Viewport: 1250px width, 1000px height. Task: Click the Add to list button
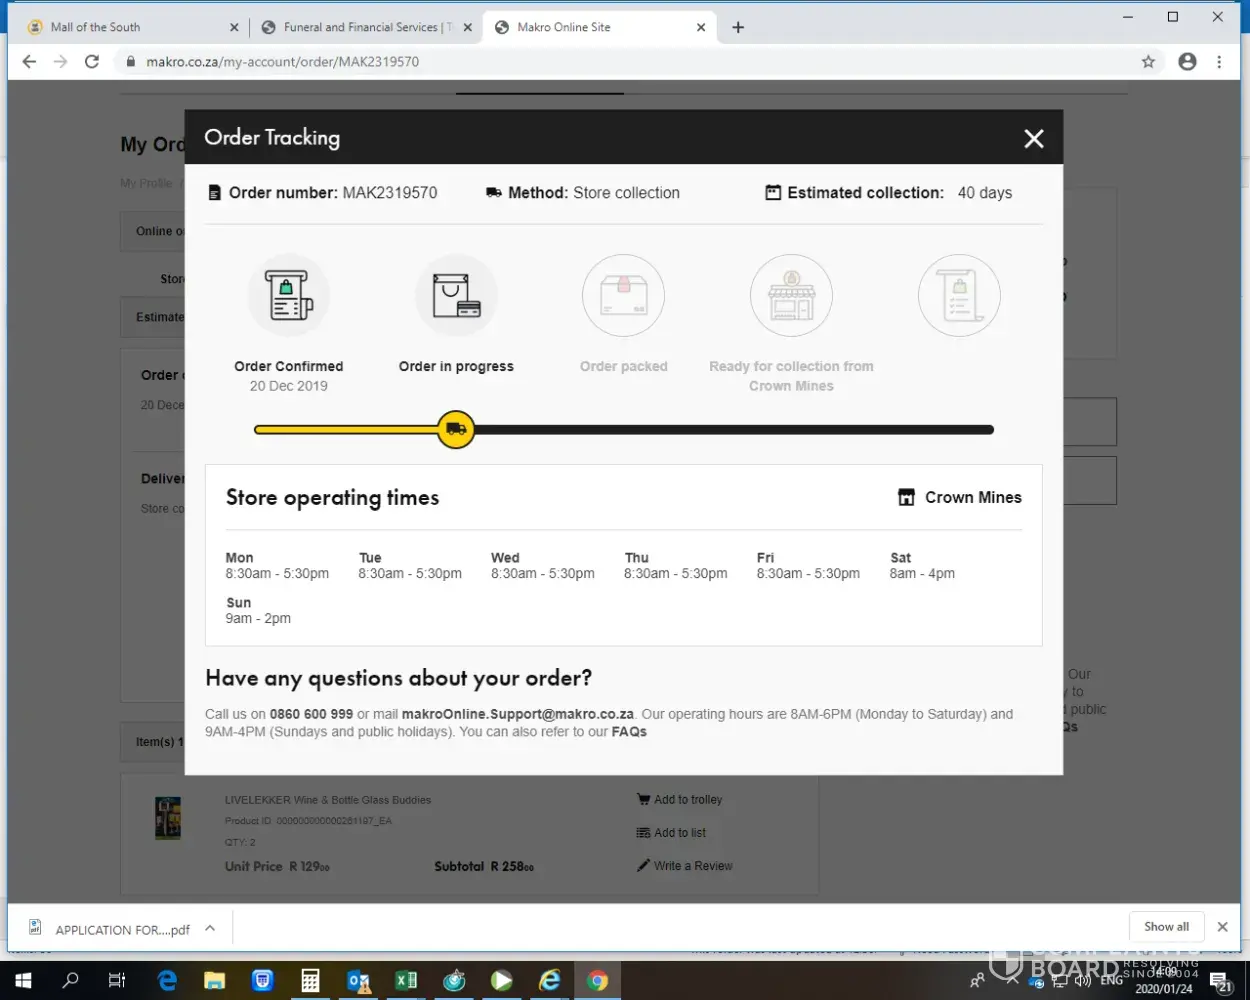tap(671, 833)
